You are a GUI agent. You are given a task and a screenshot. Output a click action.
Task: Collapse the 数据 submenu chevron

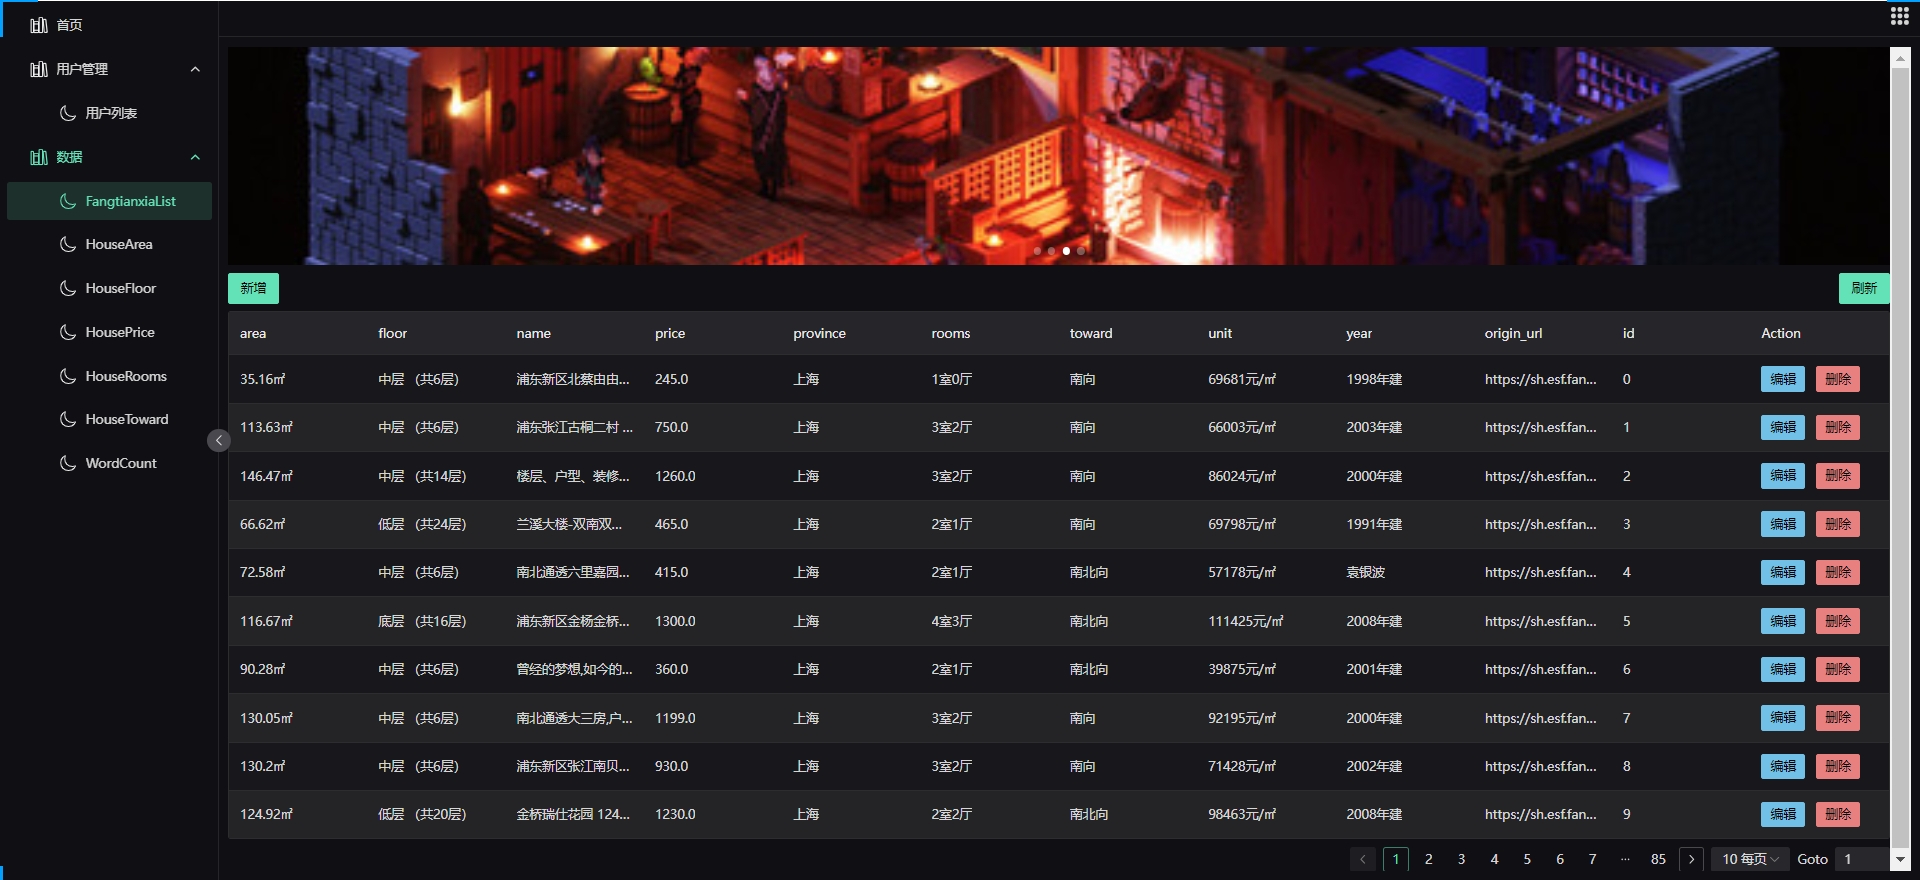195,157
